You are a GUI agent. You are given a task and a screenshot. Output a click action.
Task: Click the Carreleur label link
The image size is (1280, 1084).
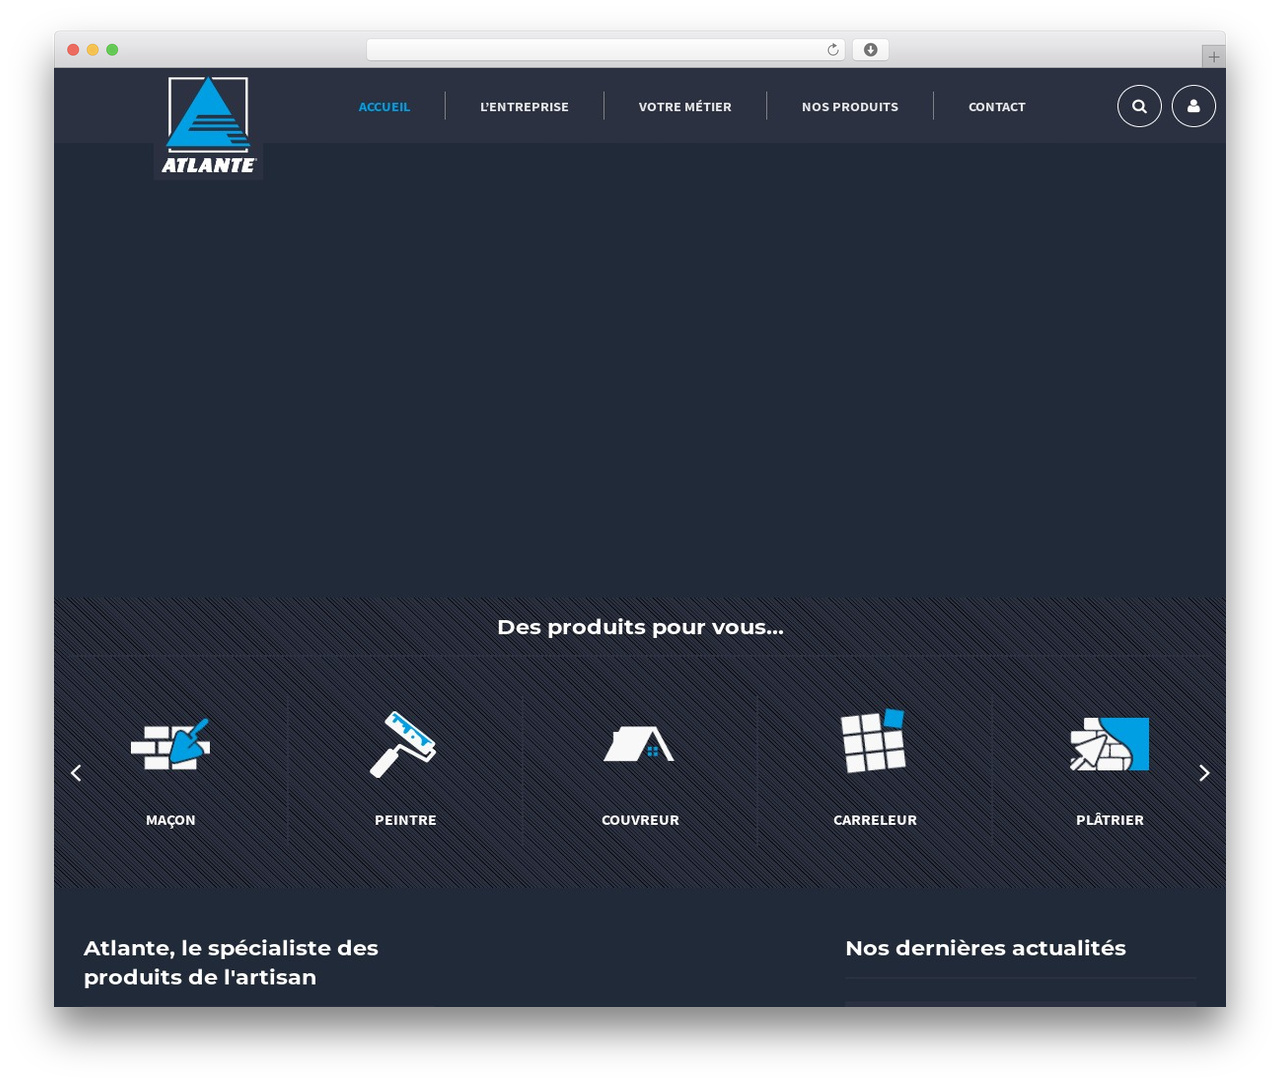(875, 820)
